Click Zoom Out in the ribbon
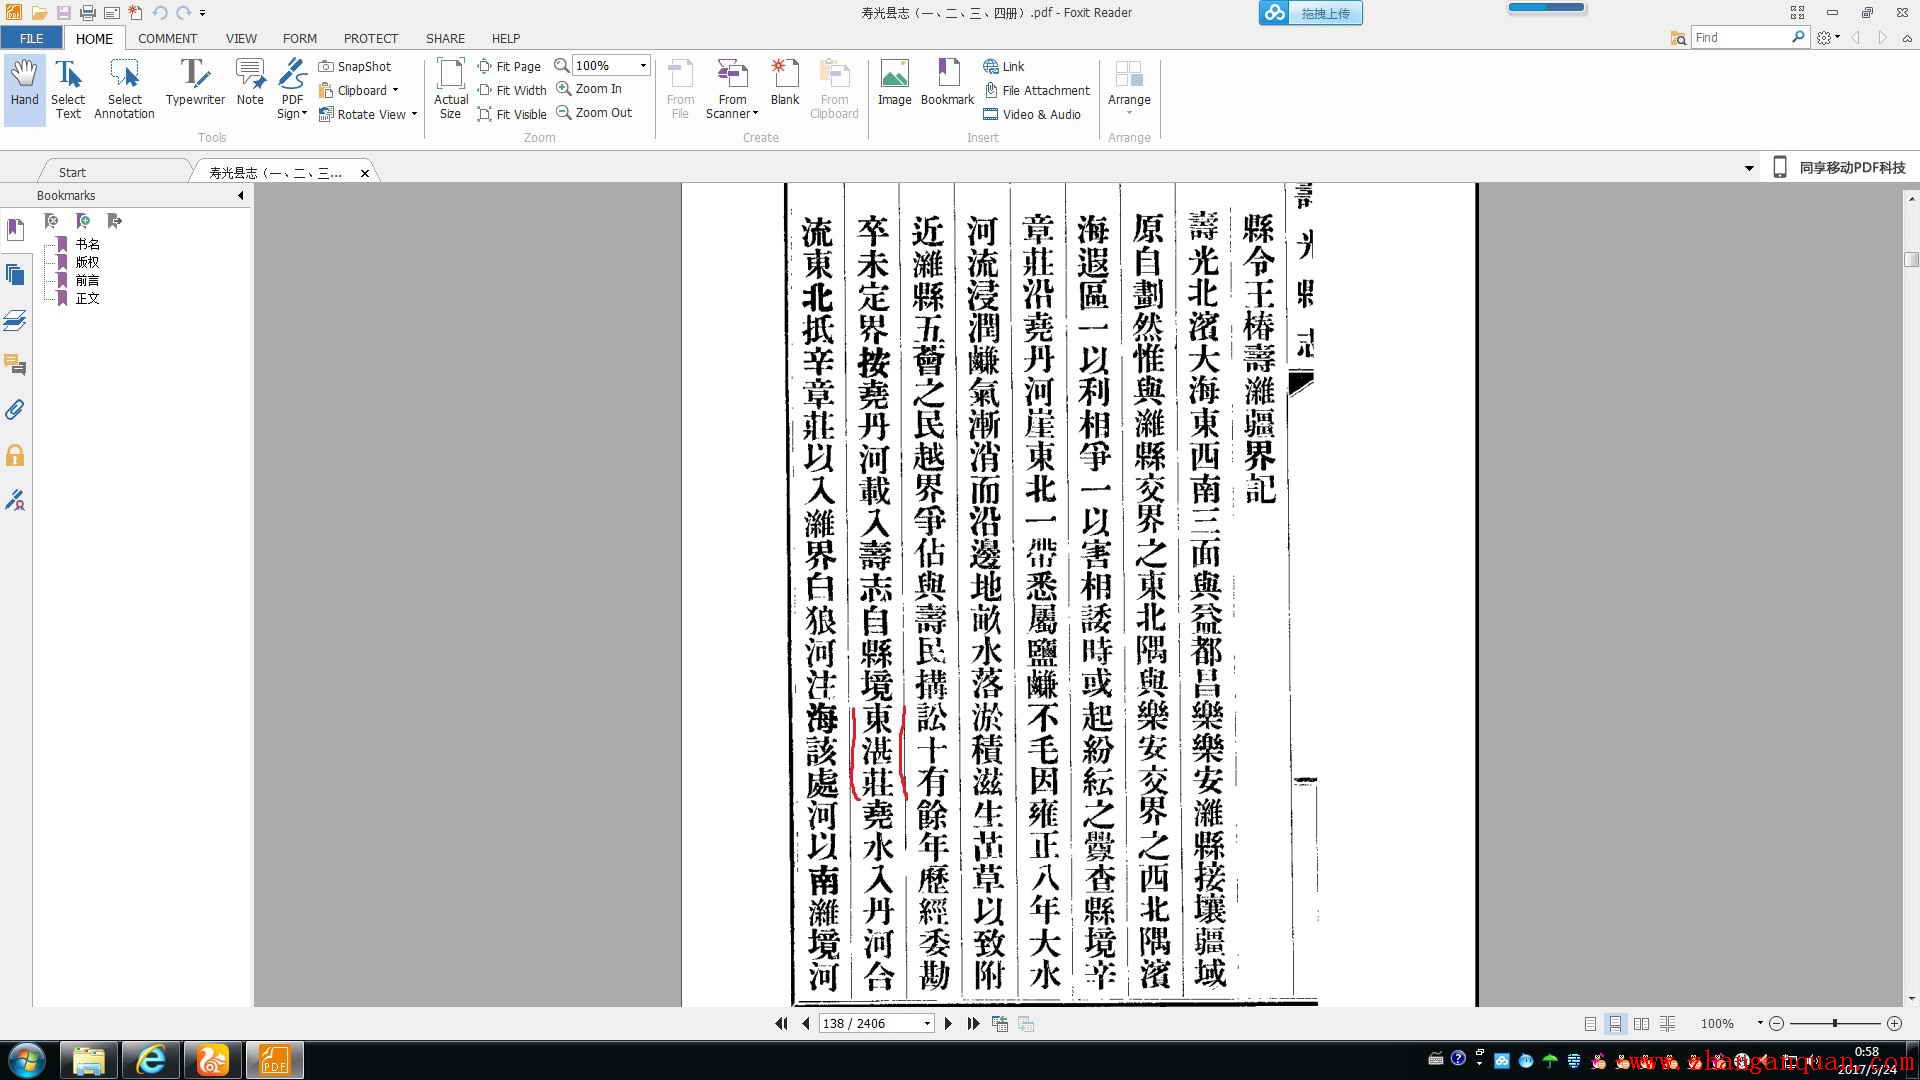Screen dimensions: 1920x1080 (x=594, y=113)
